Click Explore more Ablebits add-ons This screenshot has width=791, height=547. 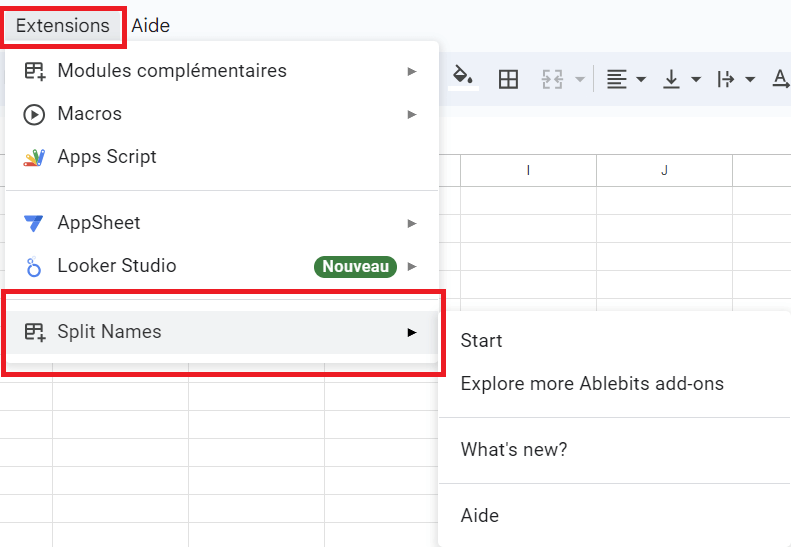592,384
